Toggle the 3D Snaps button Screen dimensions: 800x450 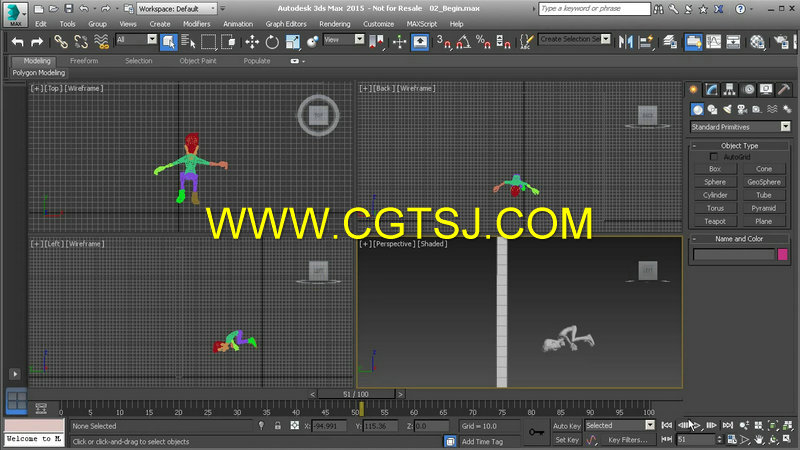pos(443,42)
